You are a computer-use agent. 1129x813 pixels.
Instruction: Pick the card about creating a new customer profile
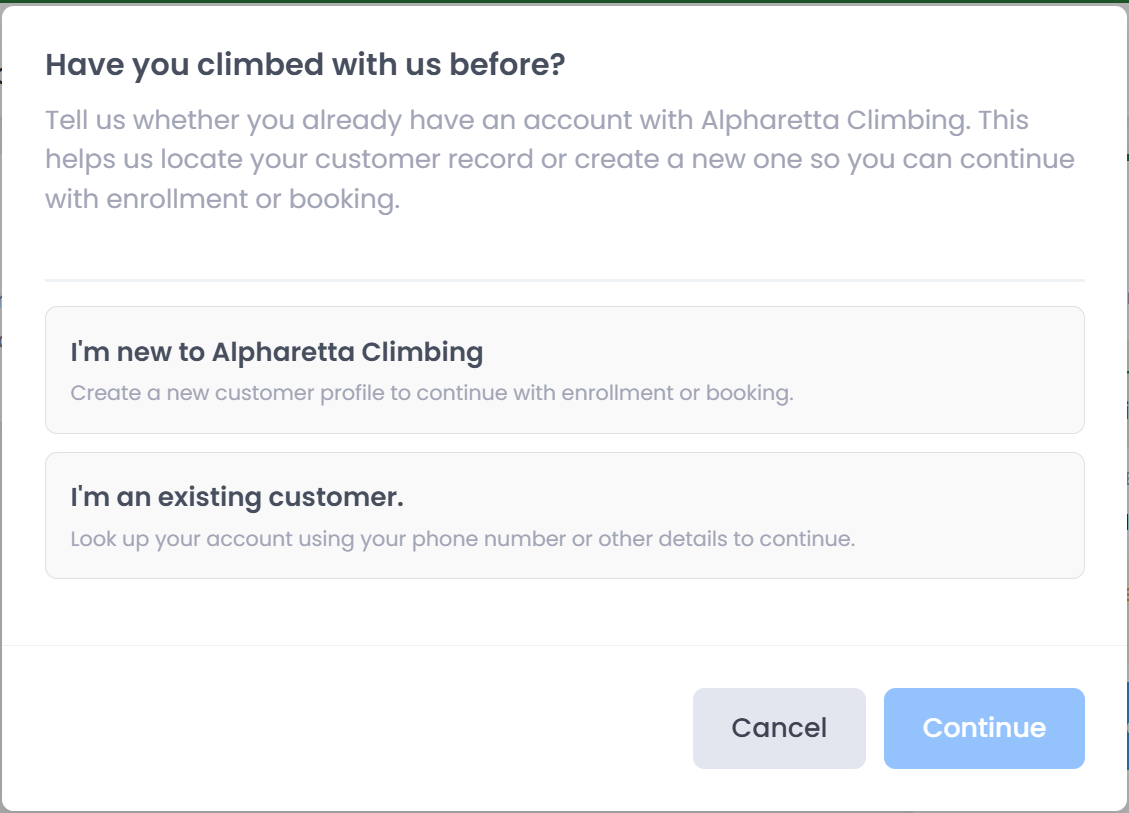click(x=564, y=370)
